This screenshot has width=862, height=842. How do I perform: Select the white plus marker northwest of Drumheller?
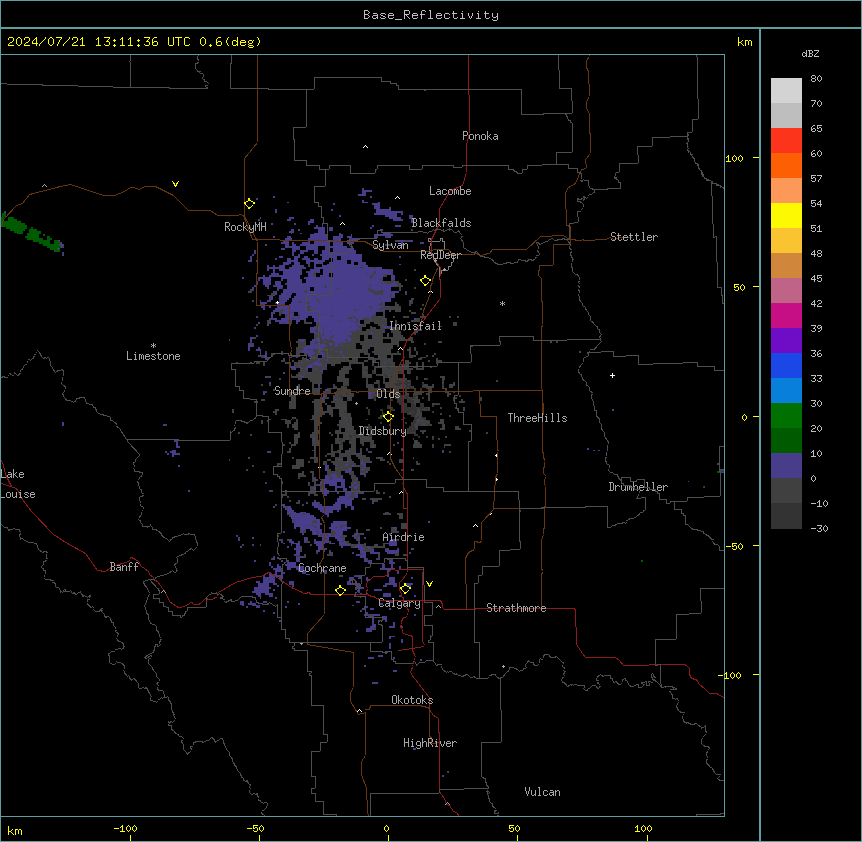click(x=612, y=375)
